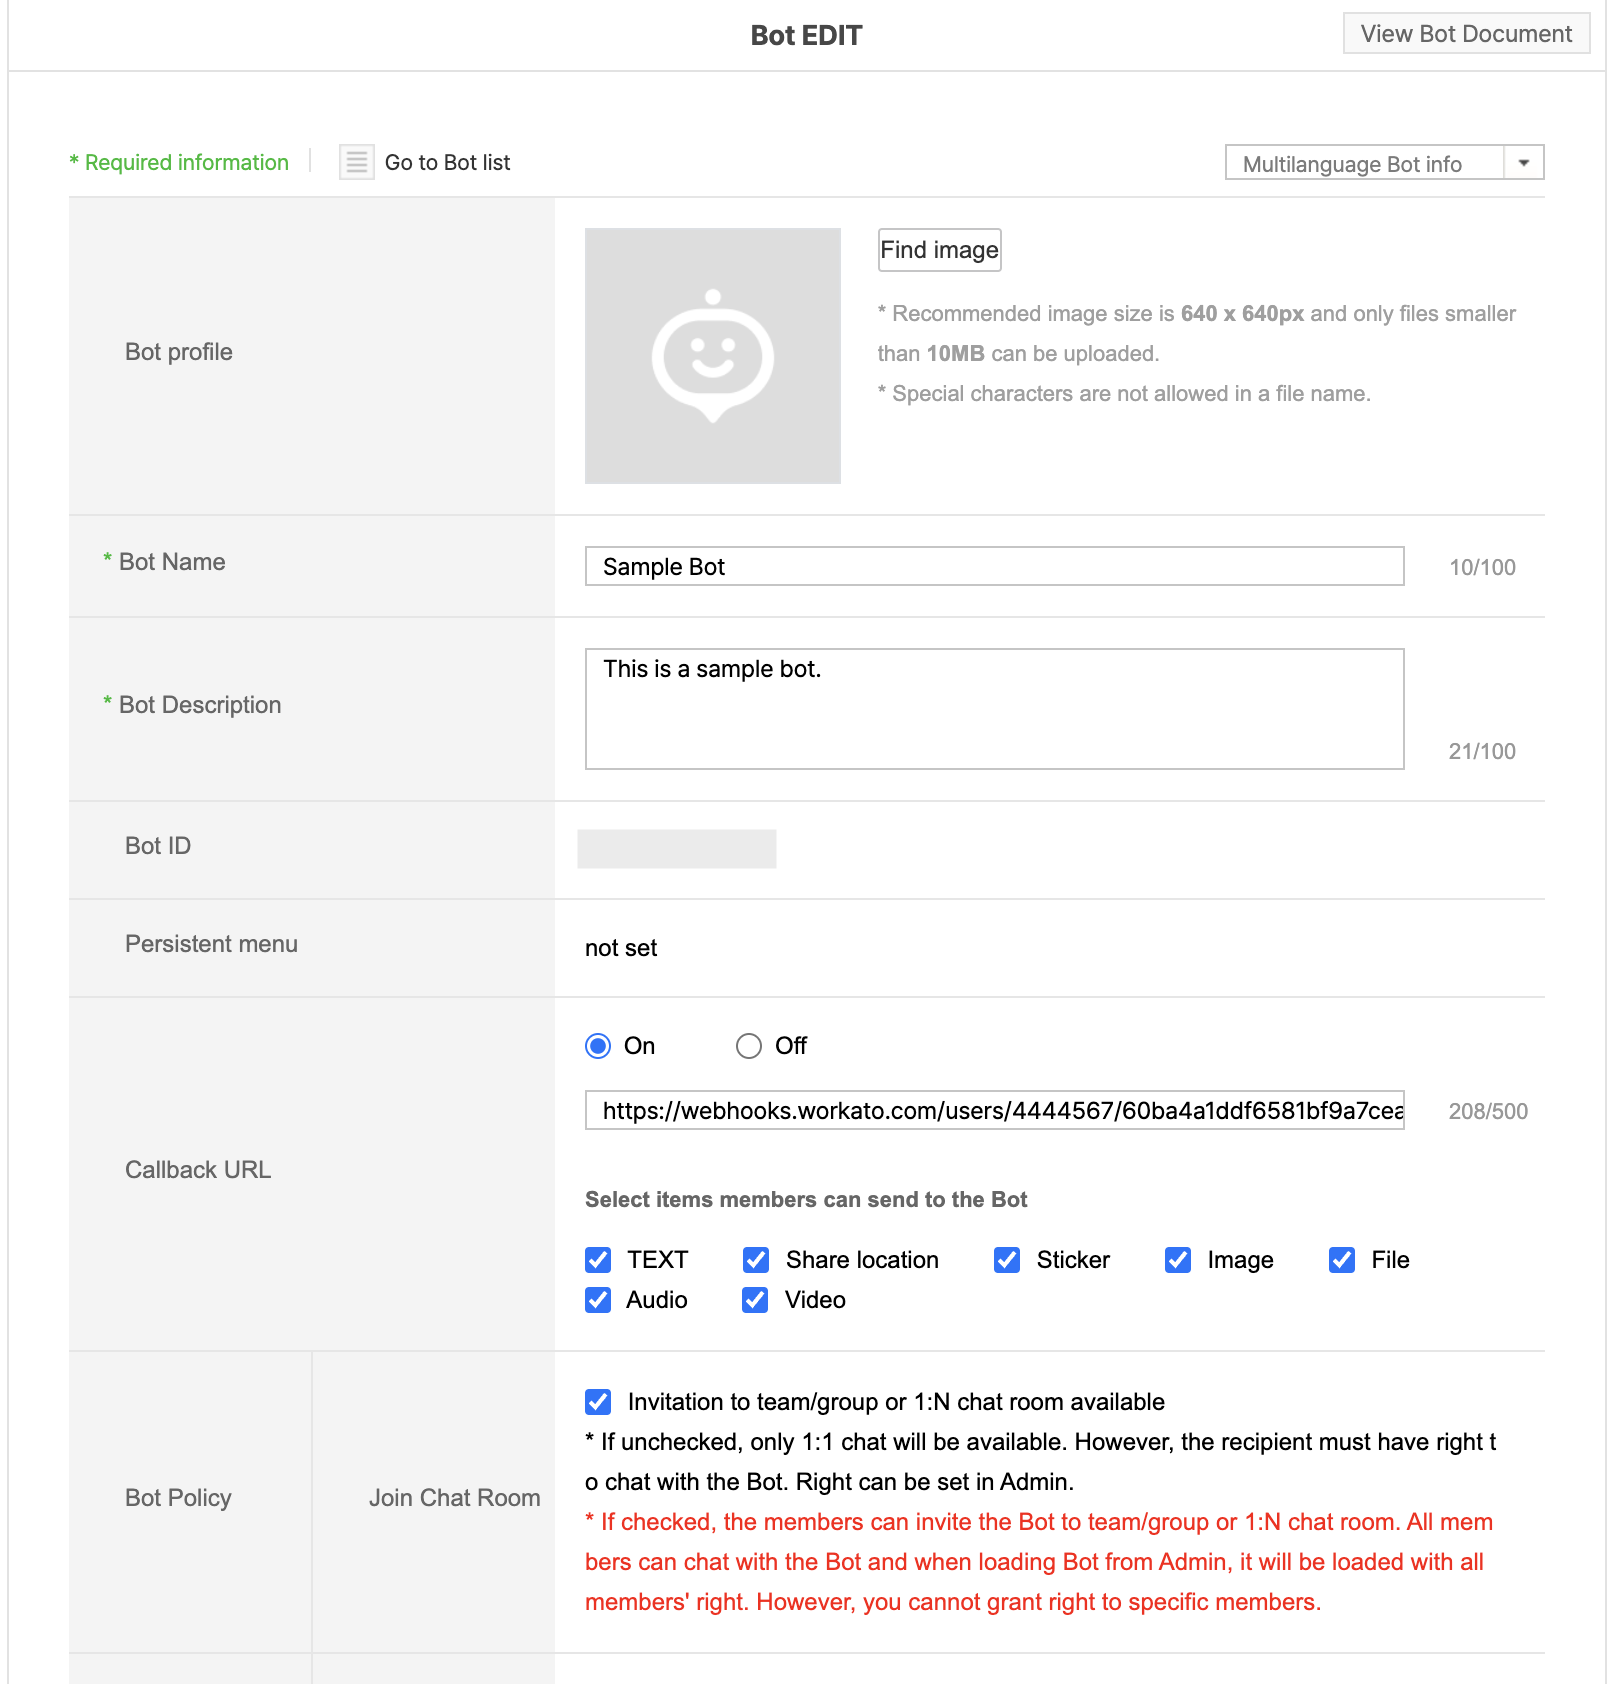Open the Multilanguage Bot info dropdown arrow
The width and height of the screenshot is (1608, 1684).
[x=1523, y=162]
